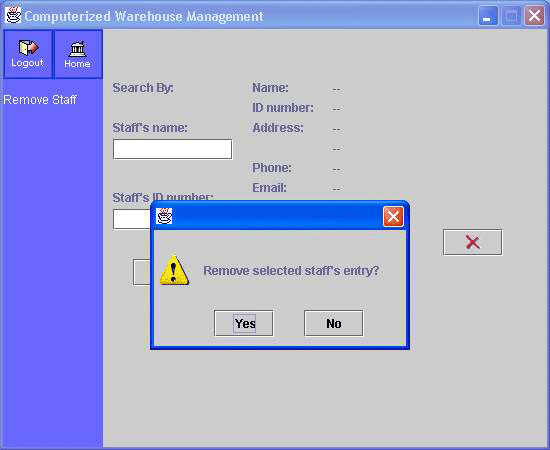The height and width of the screenshot is (450, 550).
Task: Click the 'Address:' label
Action: (x=278, y=128)
